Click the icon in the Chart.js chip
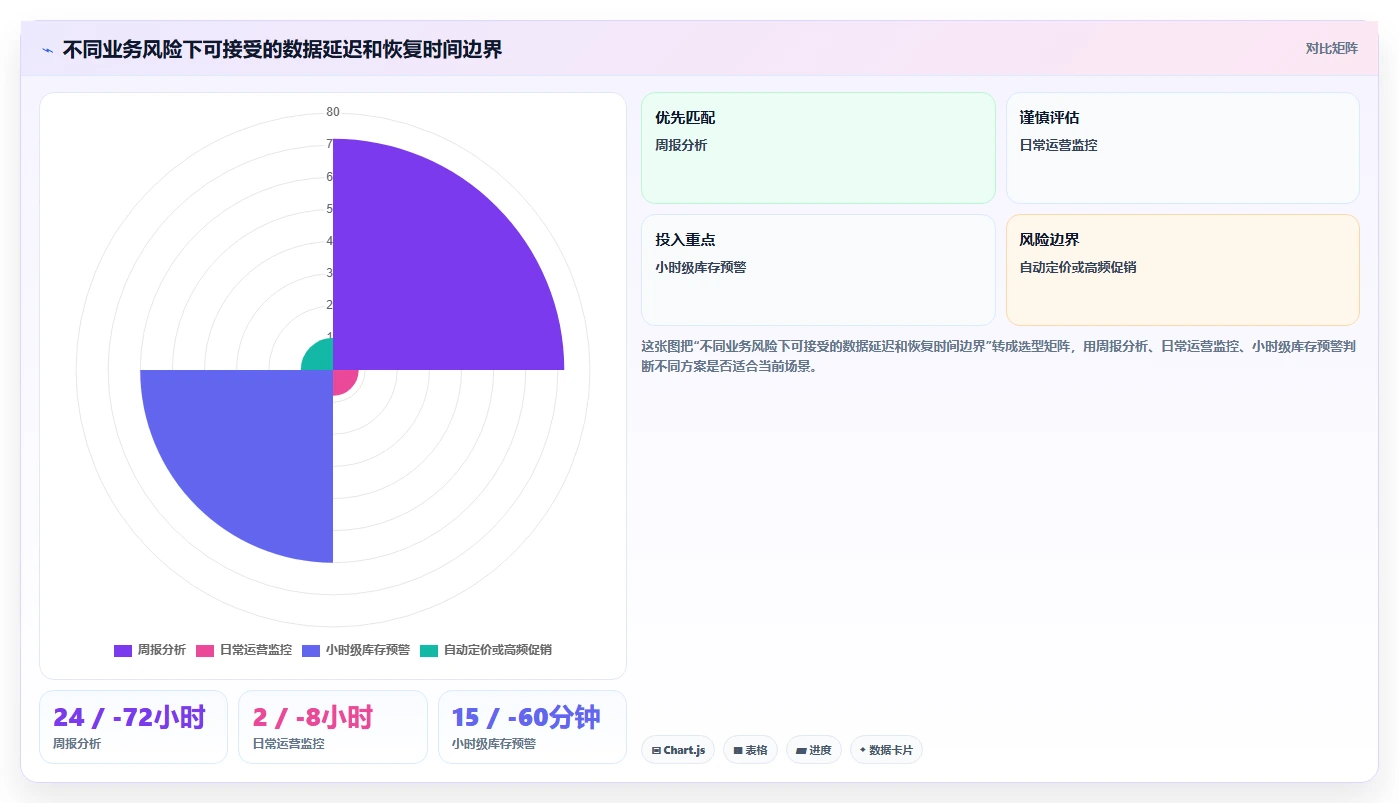Screen dimensions: 1399x803 pos(656,750)
